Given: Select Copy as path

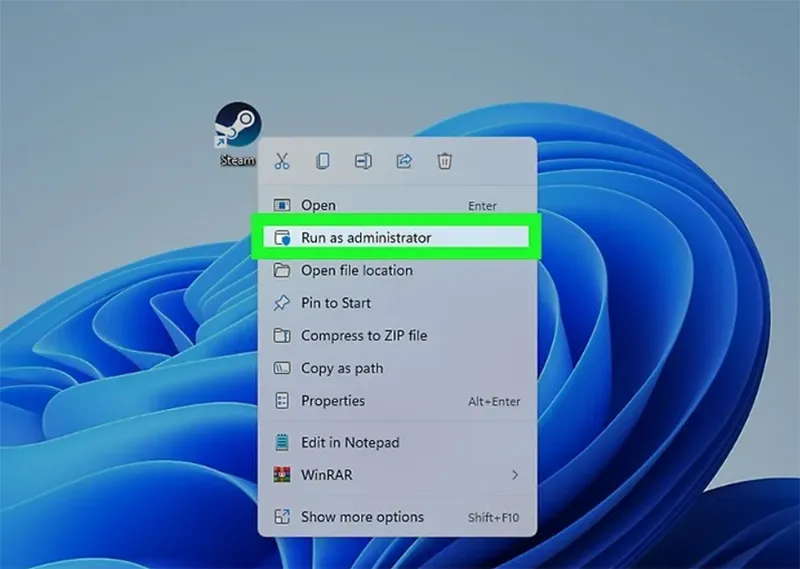Looking at the screenshot, I should pos(397,368).
